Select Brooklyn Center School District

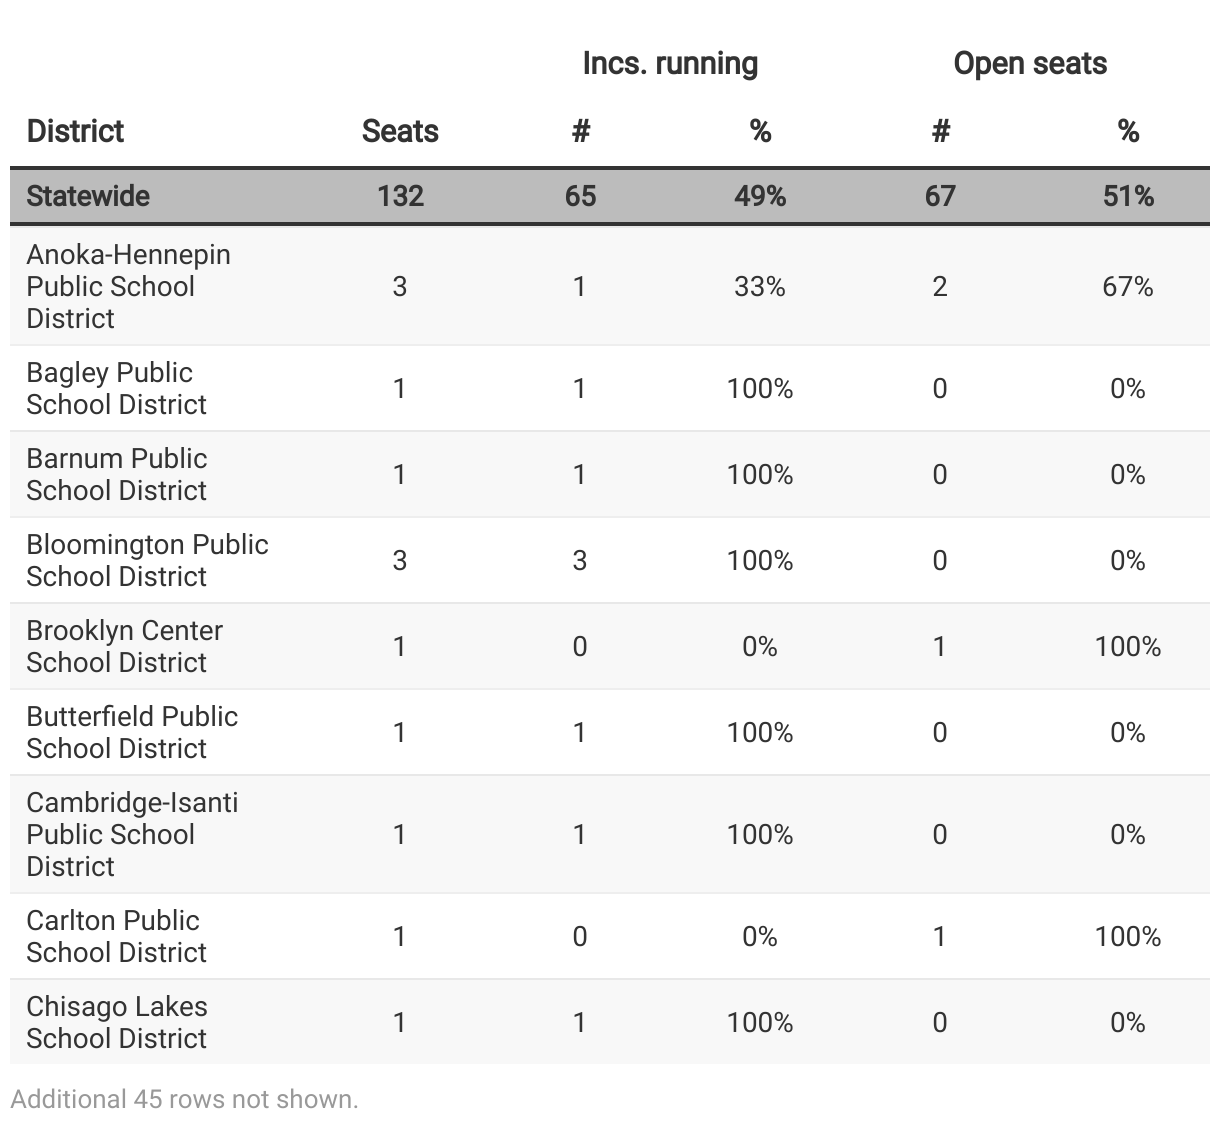pos(124,646)
